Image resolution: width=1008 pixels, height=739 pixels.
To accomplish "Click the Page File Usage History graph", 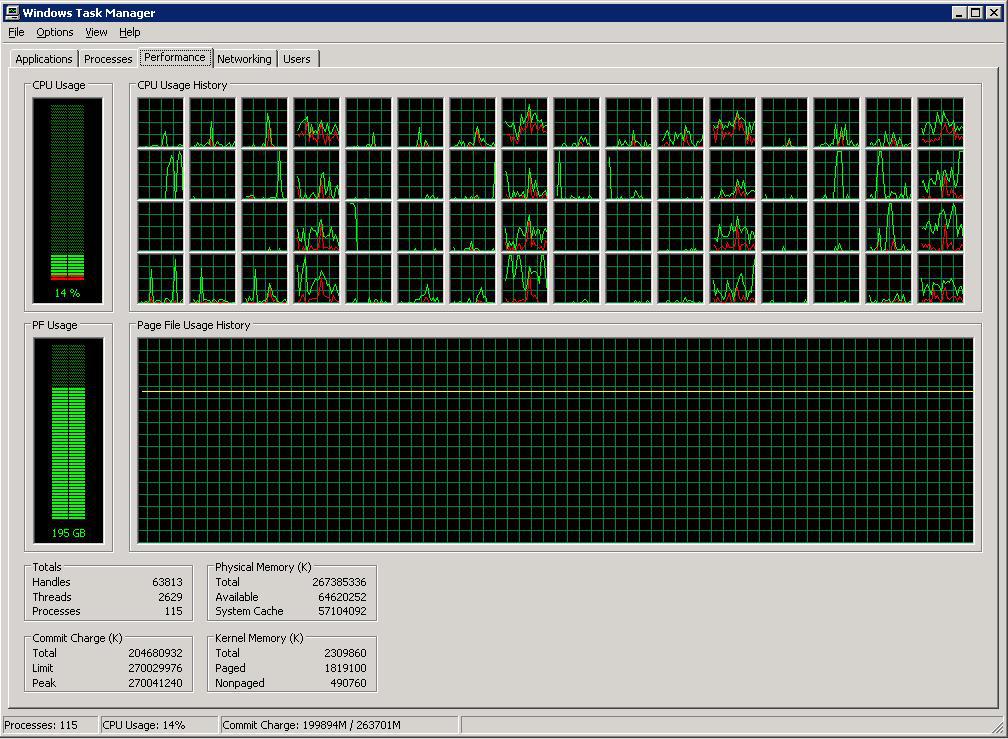I will 555,440.
